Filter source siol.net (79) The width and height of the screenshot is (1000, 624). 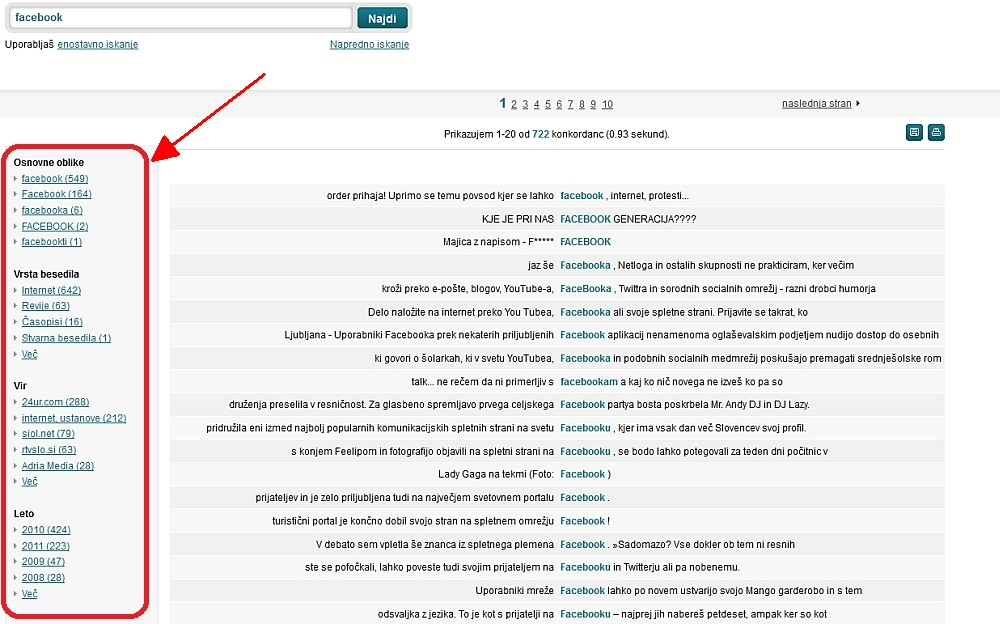48,434
